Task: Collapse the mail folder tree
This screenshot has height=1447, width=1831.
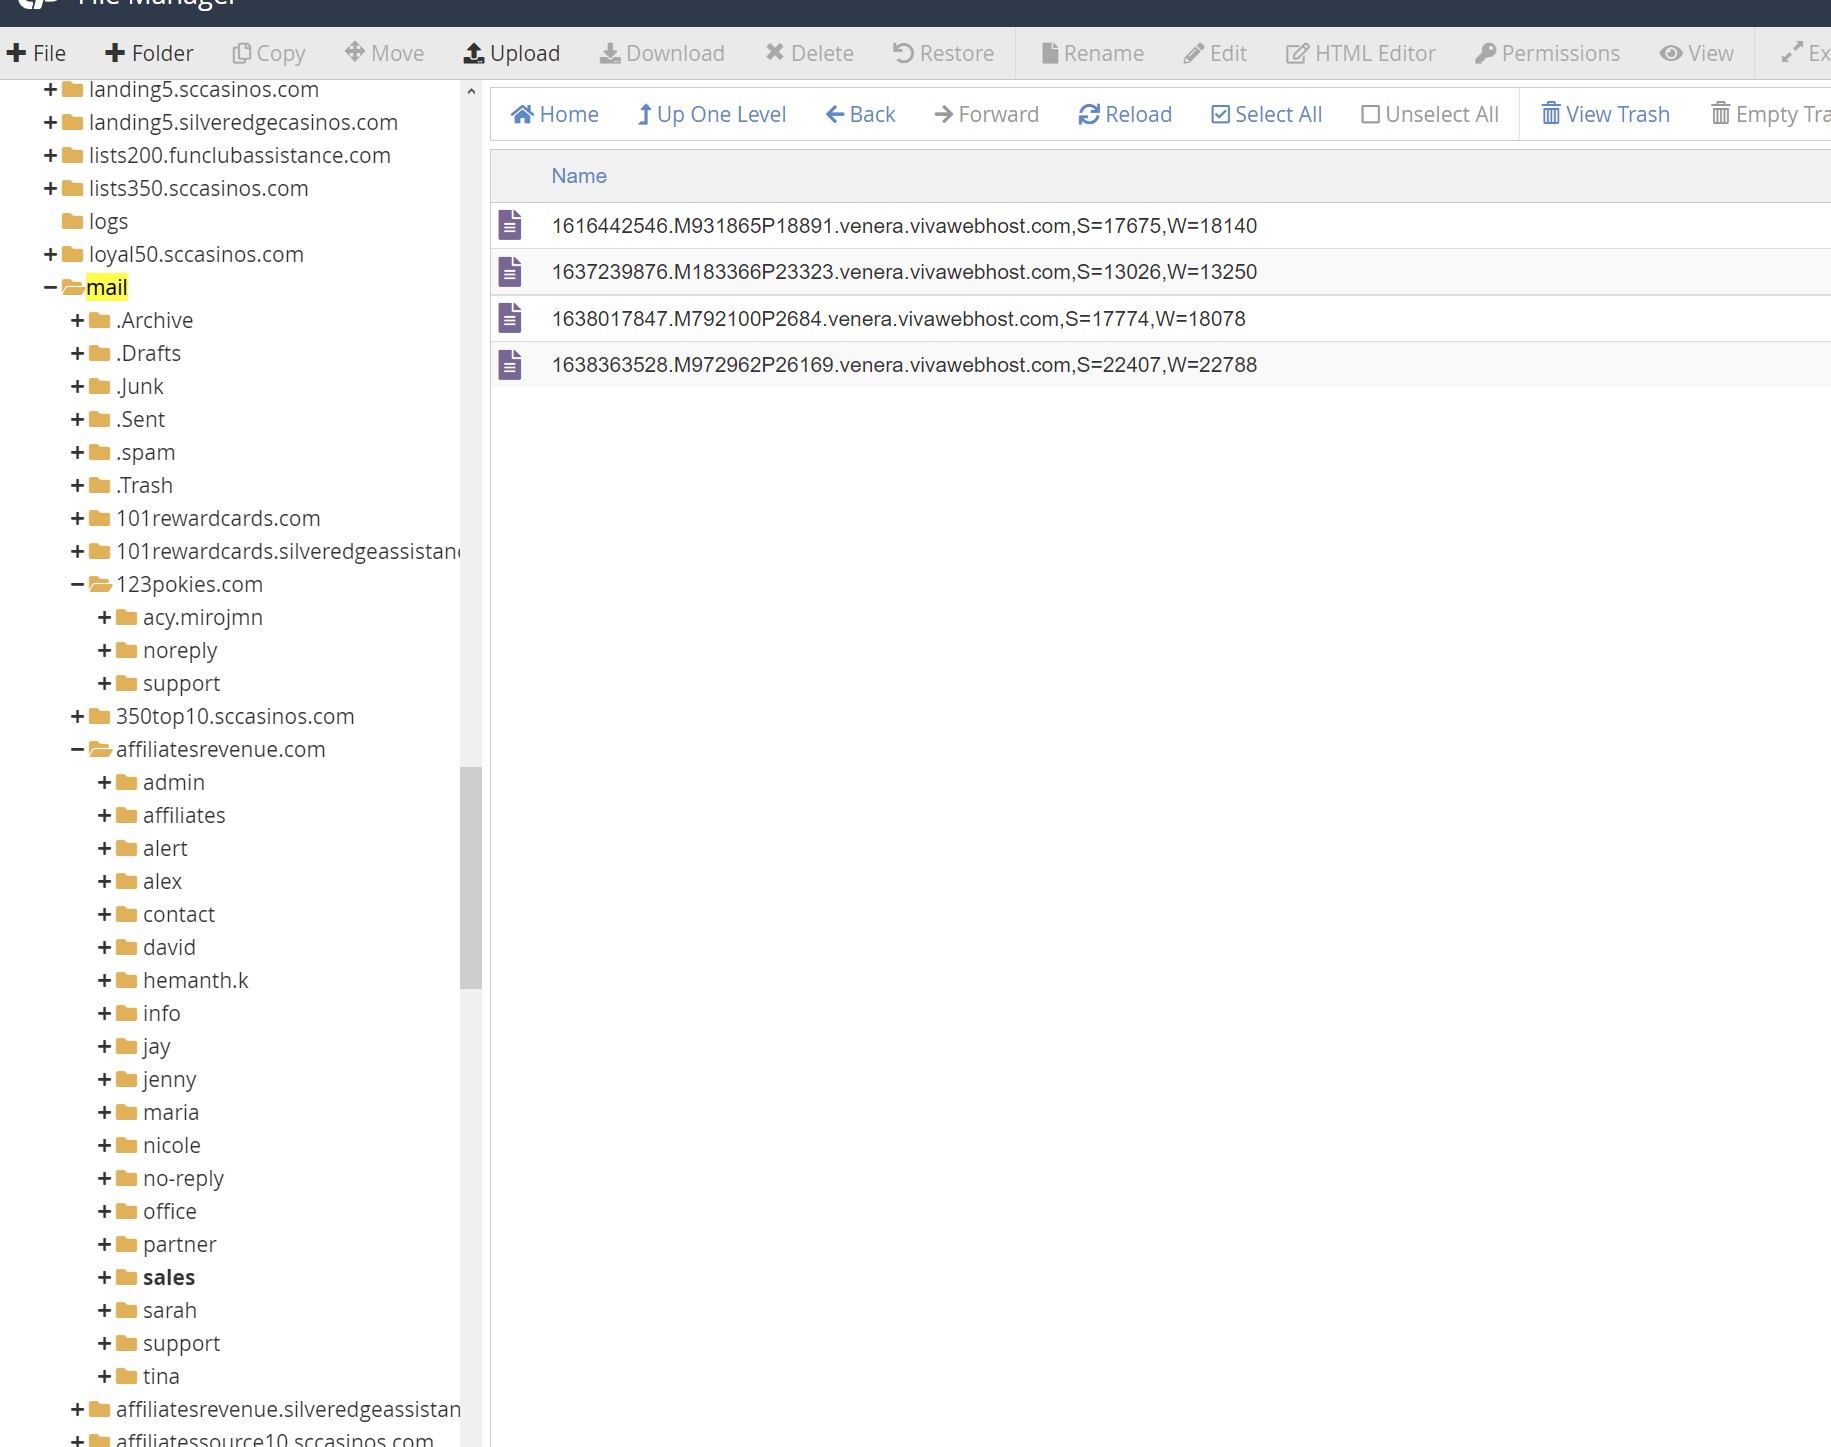Action: coord(50,287)
